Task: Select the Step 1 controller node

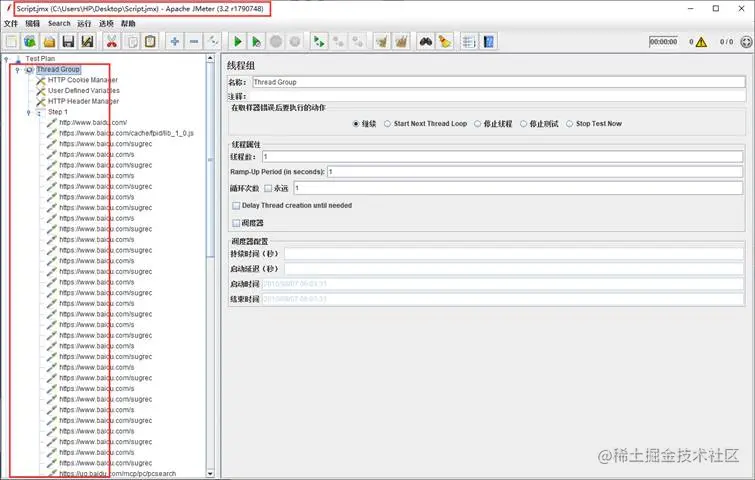Action: tap(58, 112)
